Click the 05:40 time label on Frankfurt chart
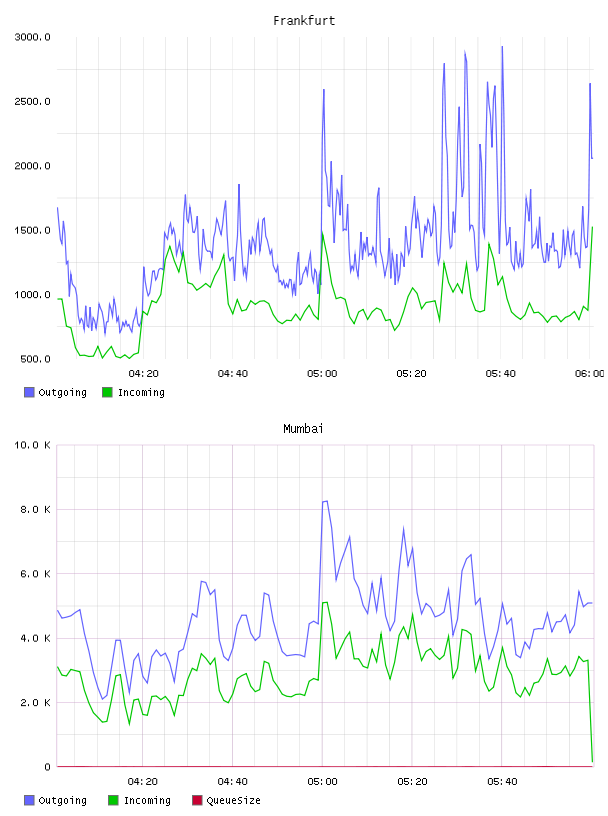This screenshot has height=816, width=608. pos(501,374)
